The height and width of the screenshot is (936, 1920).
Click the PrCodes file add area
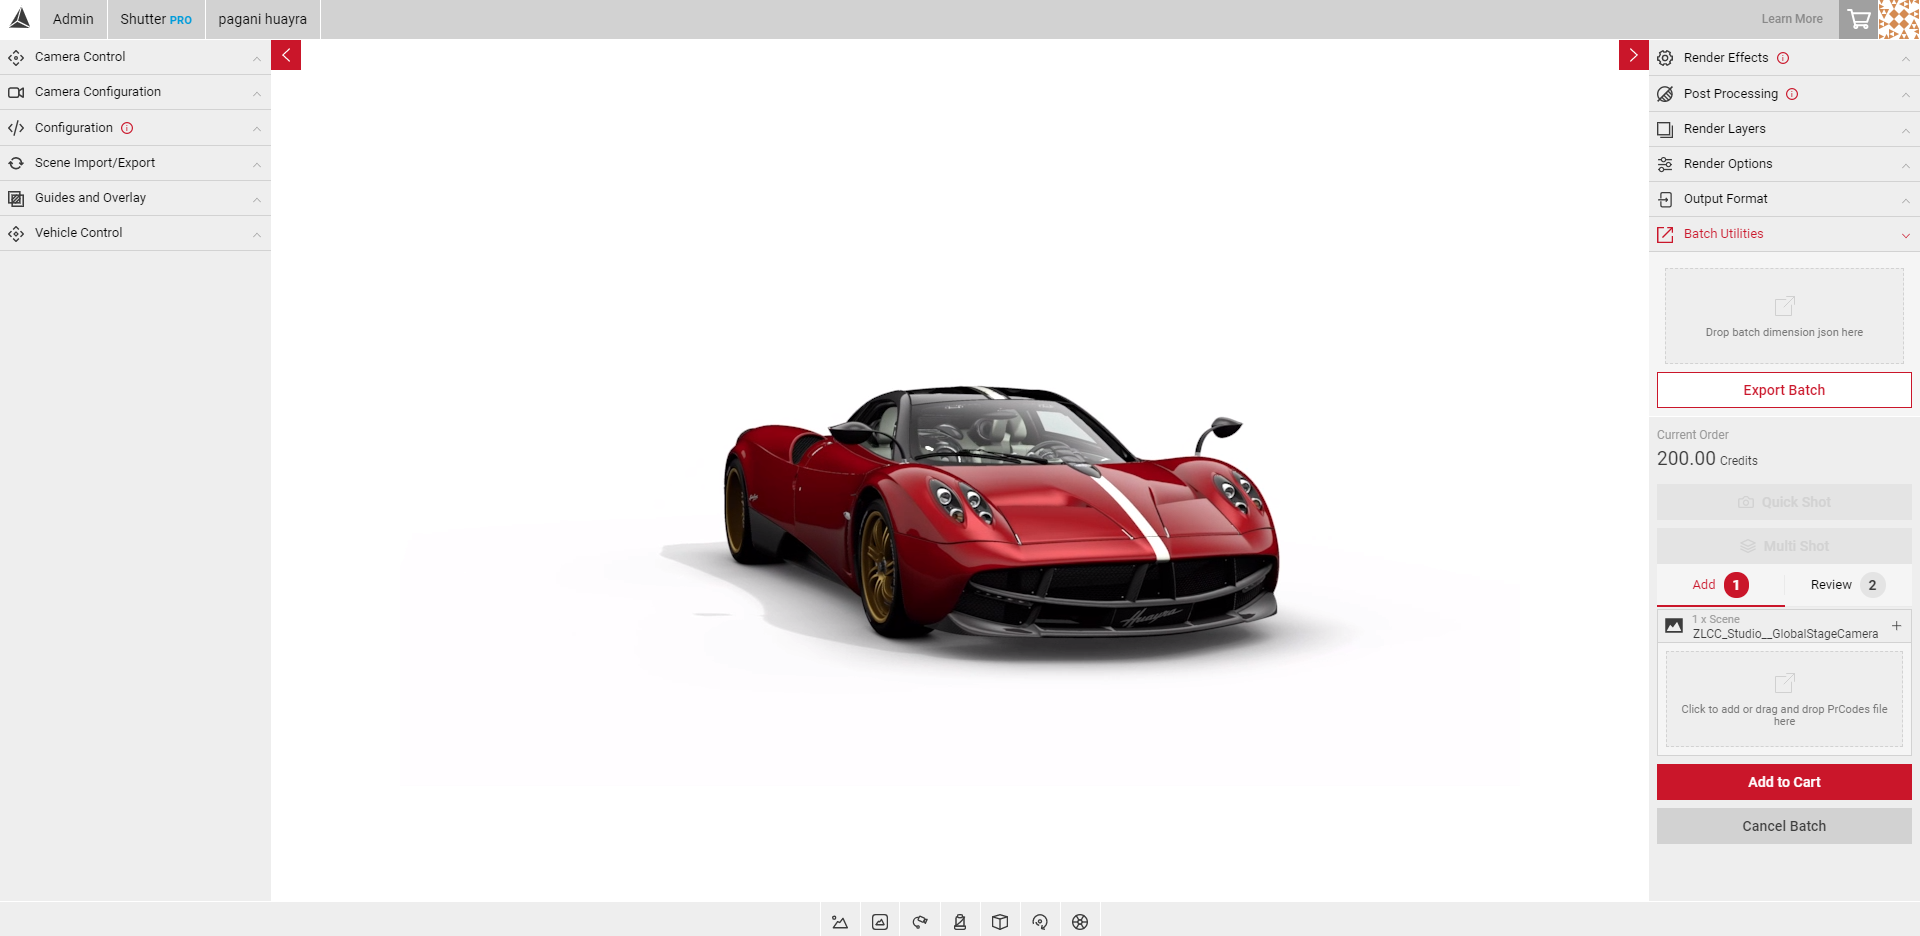click(1784, 699)
